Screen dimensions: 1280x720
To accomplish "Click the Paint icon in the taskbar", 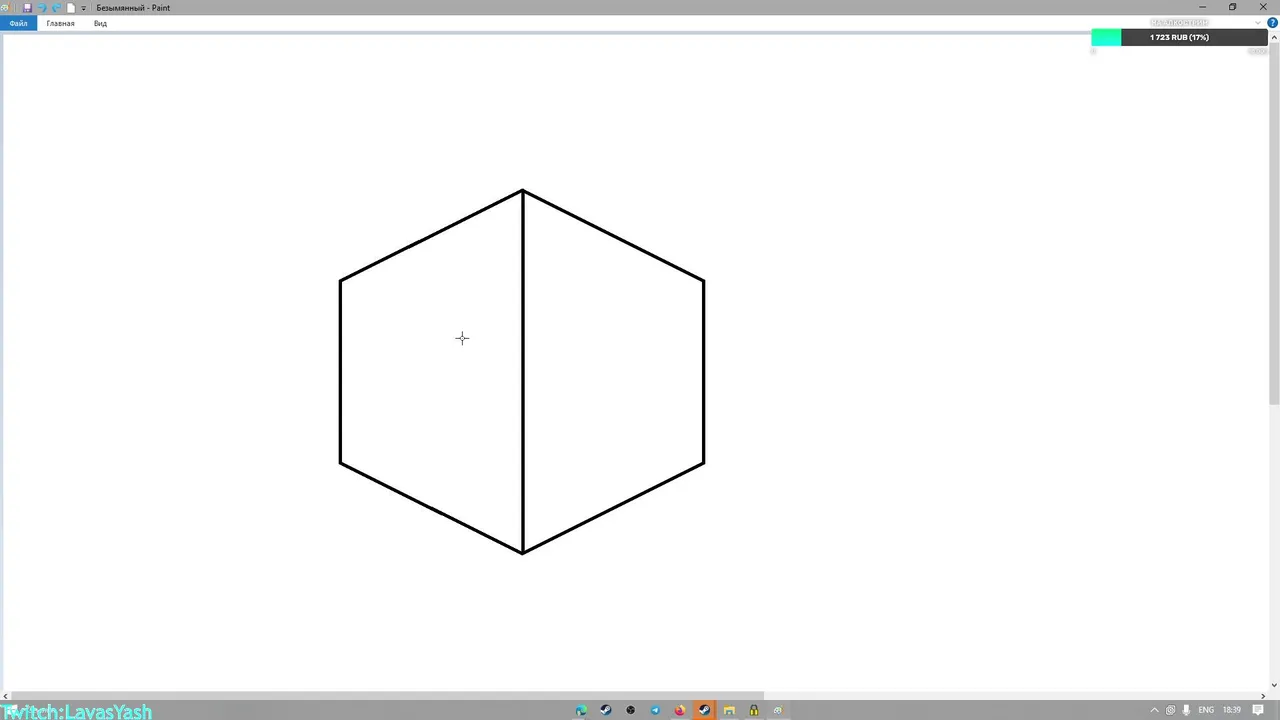I will click(x=778, y=710).
